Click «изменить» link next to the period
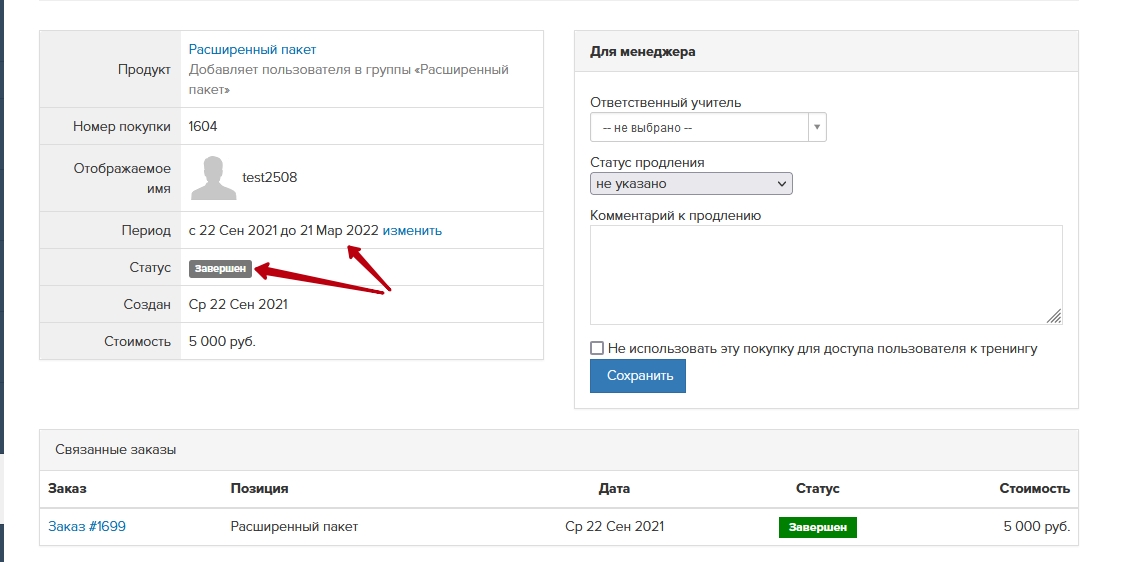This screenshot has width=1121, height=562. (412, 230)
